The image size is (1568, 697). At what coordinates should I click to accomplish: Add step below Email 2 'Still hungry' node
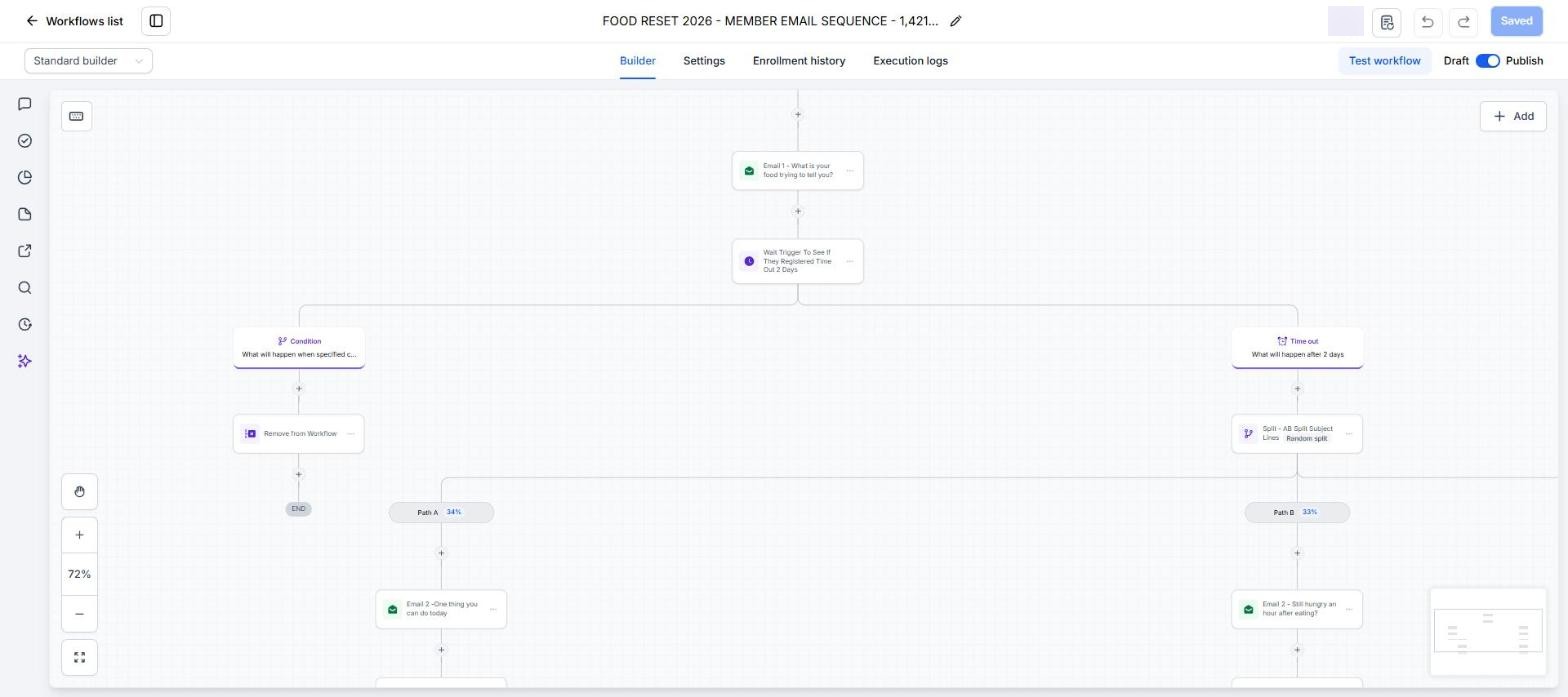[1297, 650]
